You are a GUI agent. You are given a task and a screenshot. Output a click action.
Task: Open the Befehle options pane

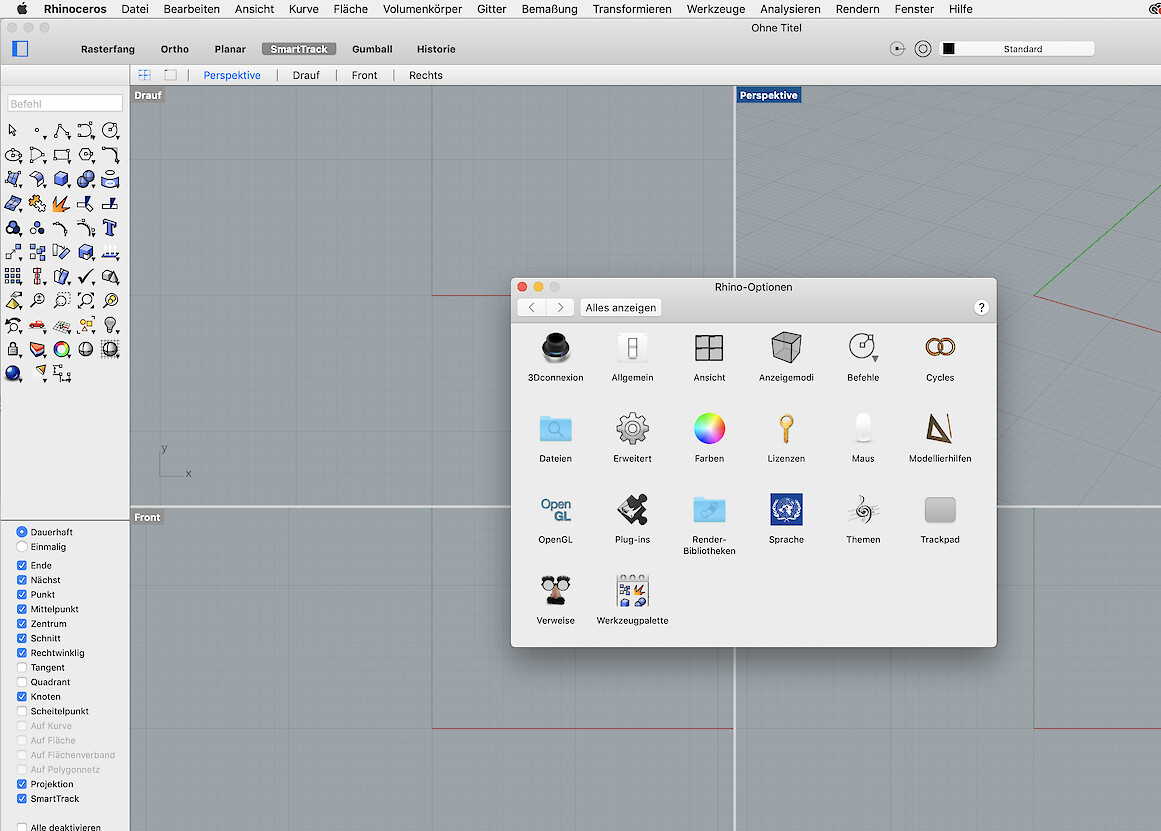(x=863, y=357)
